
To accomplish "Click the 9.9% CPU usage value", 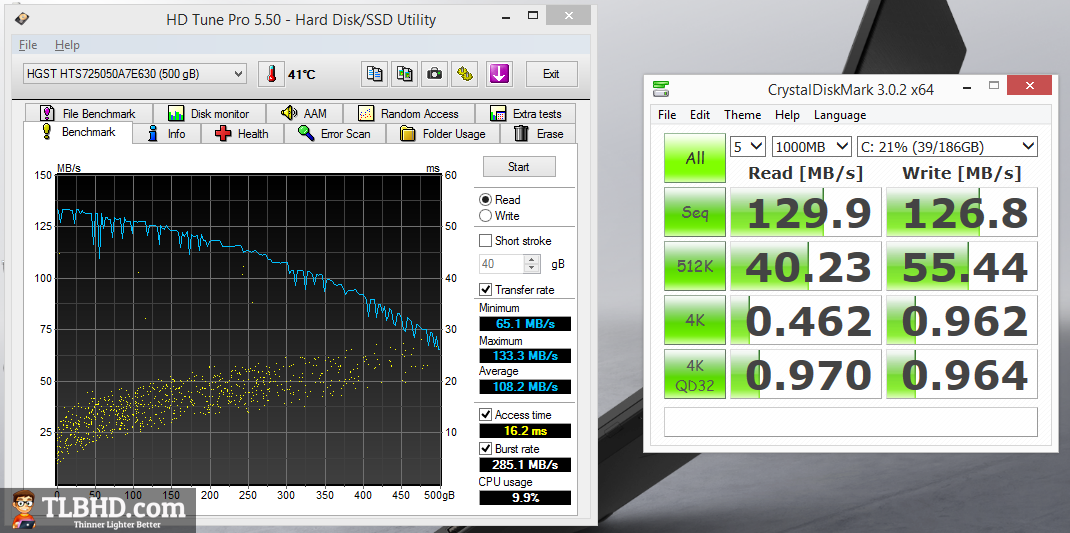I will pos(525,498).
